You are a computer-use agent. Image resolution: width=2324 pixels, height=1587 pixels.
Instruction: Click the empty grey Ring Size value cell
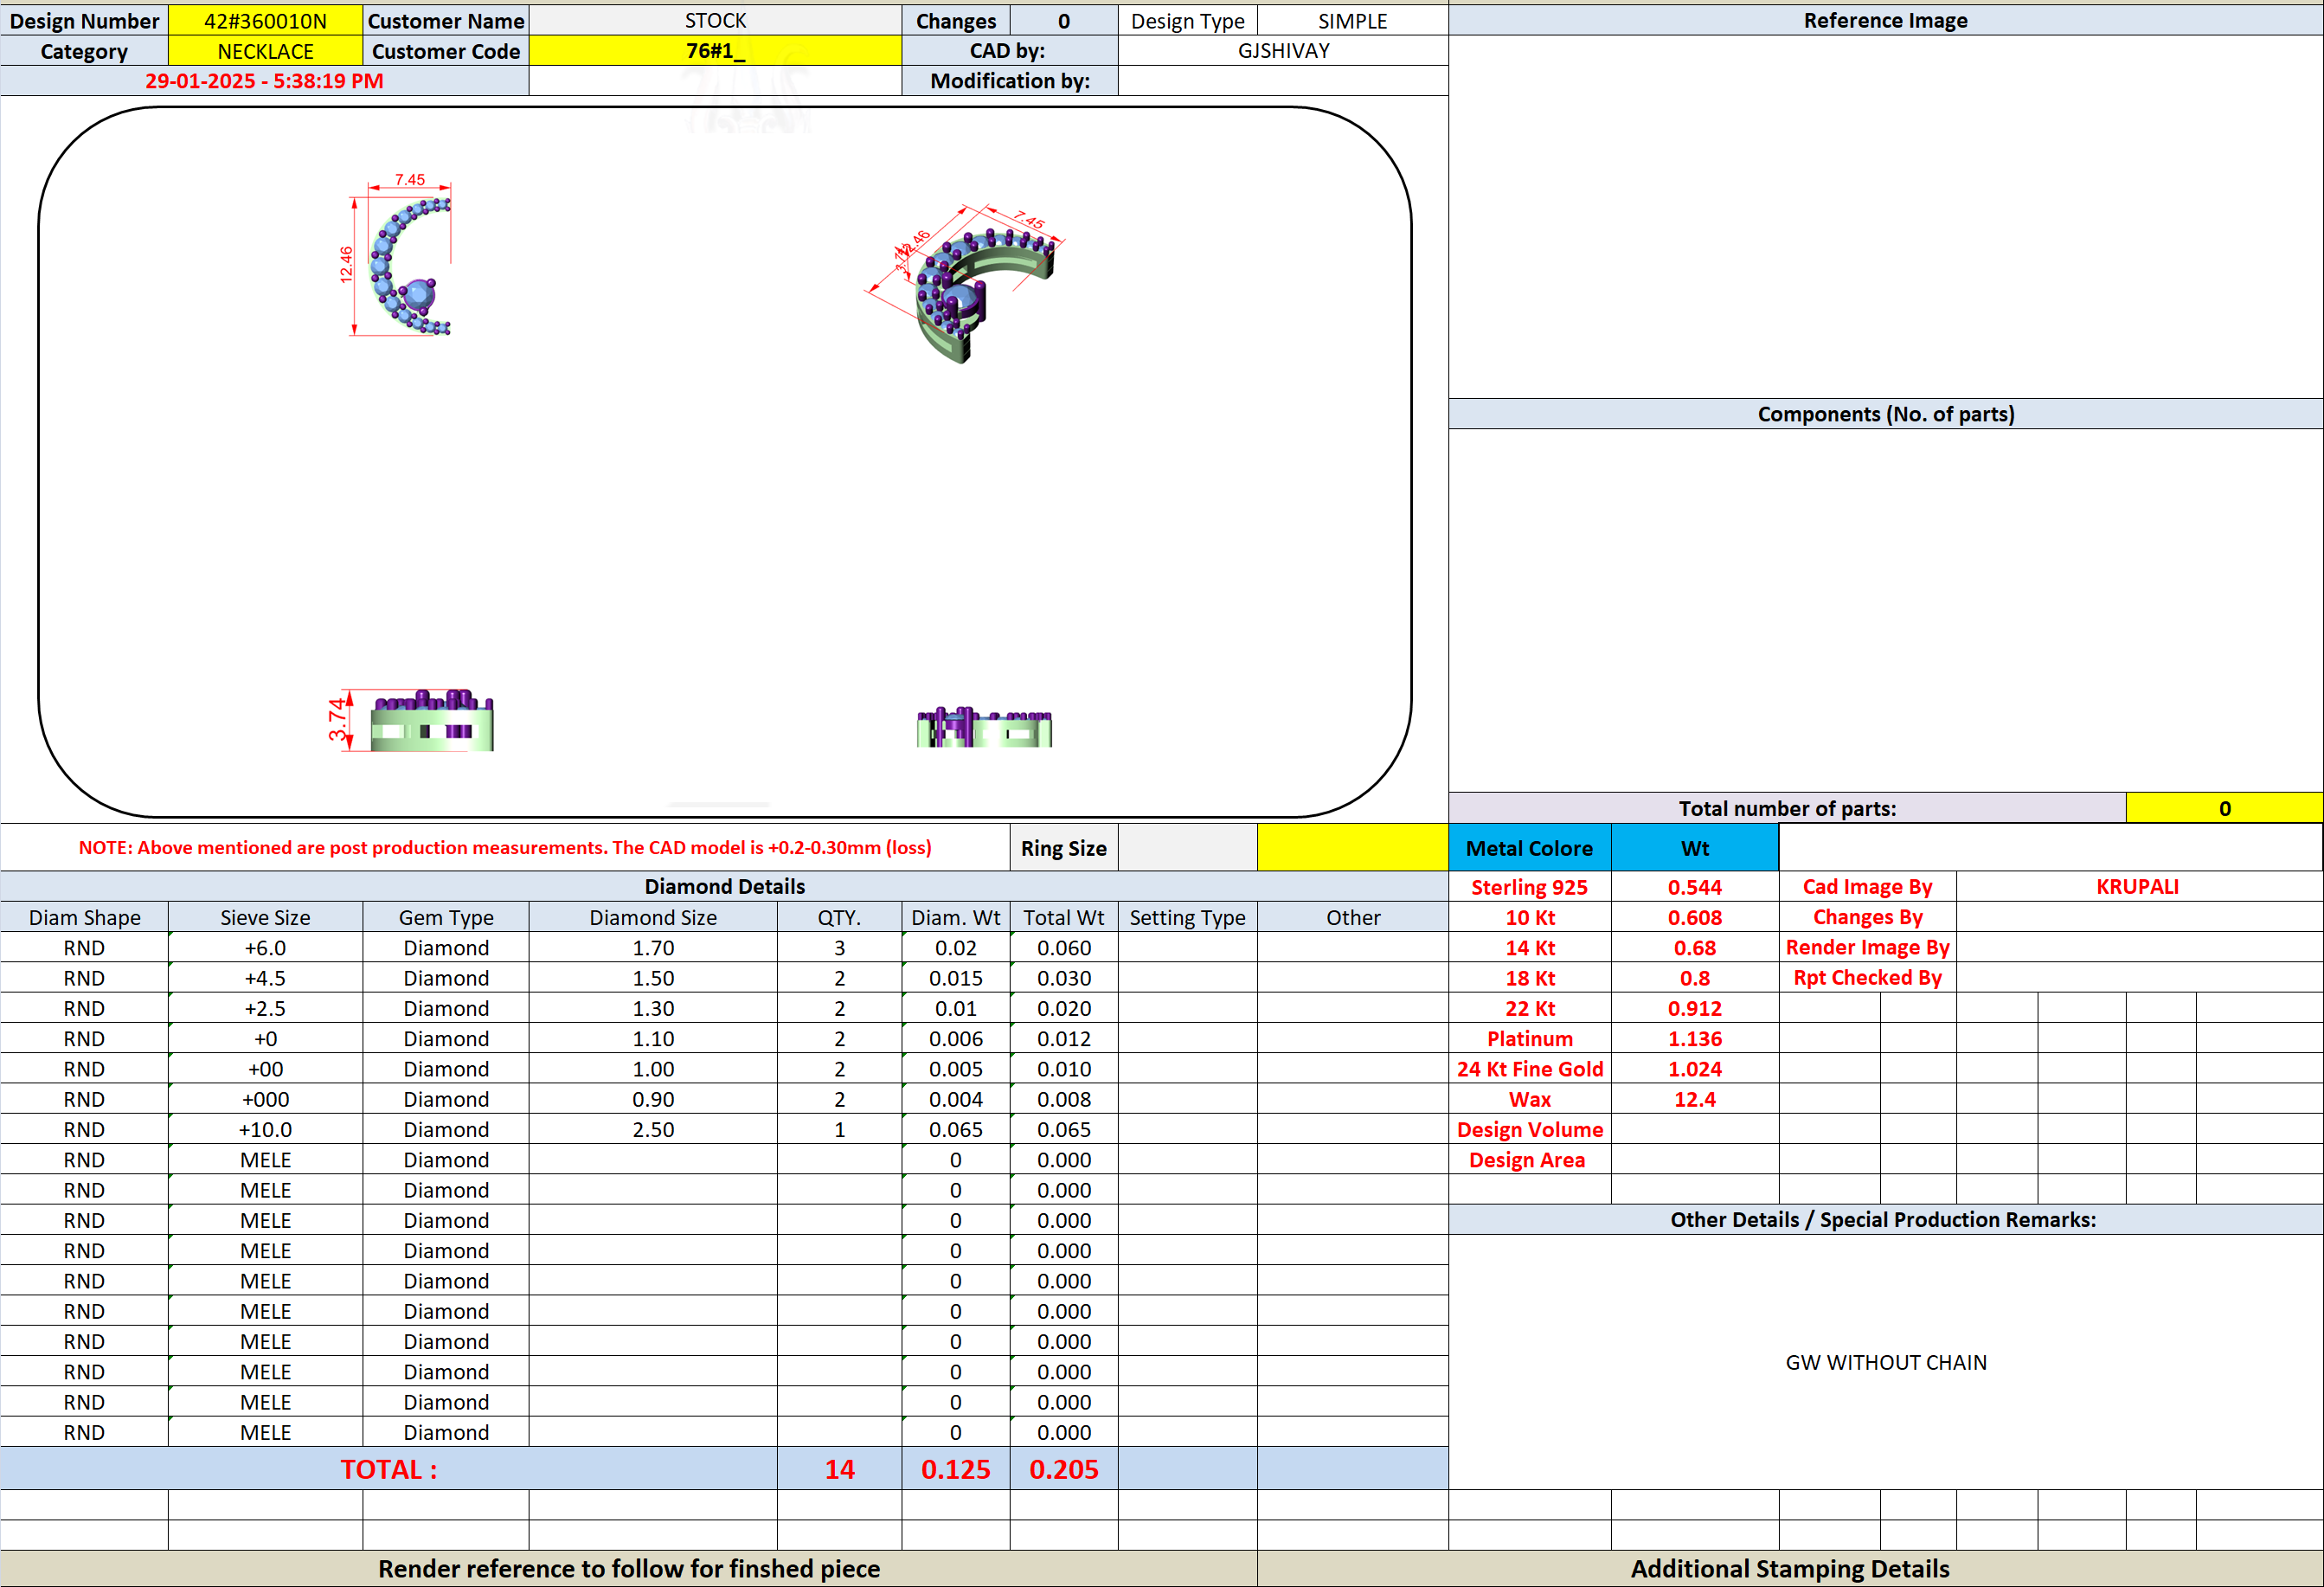point(1187,848)
